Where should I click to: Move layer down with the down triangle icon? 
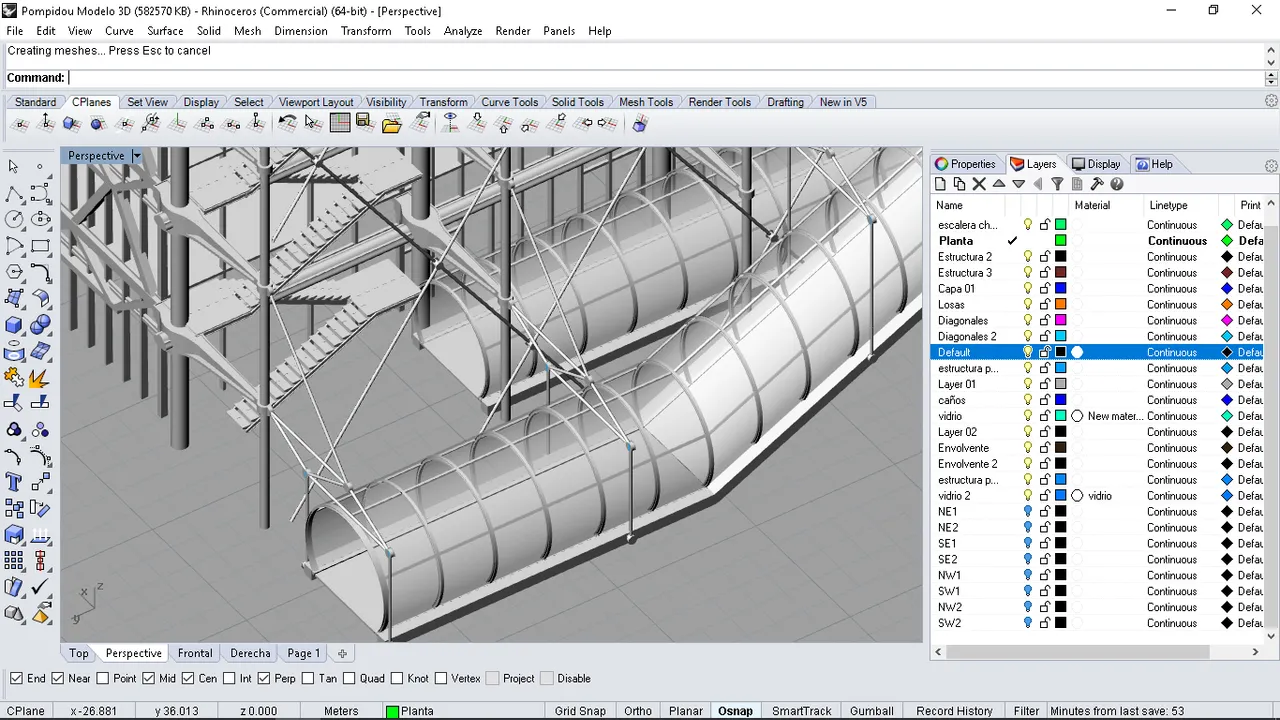coord(1018,184)
